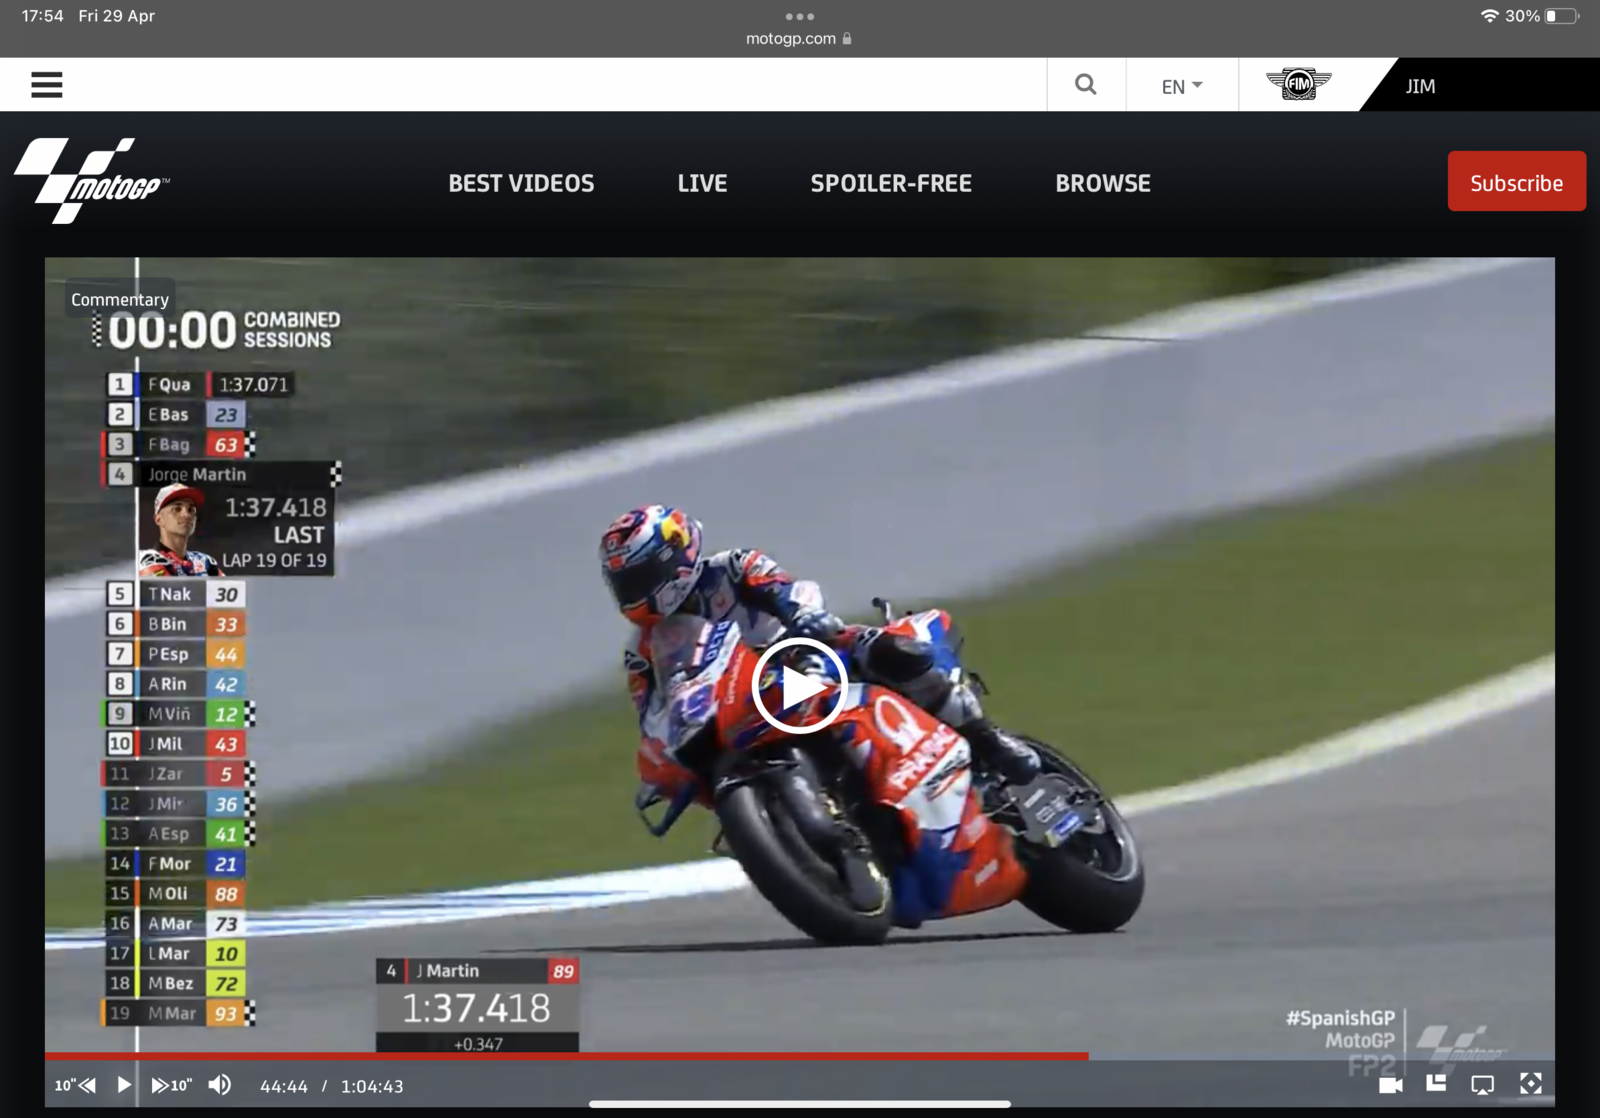Click the red Subscribe button
The image size is (1600, 1118).
click(x=1516, y=181)
